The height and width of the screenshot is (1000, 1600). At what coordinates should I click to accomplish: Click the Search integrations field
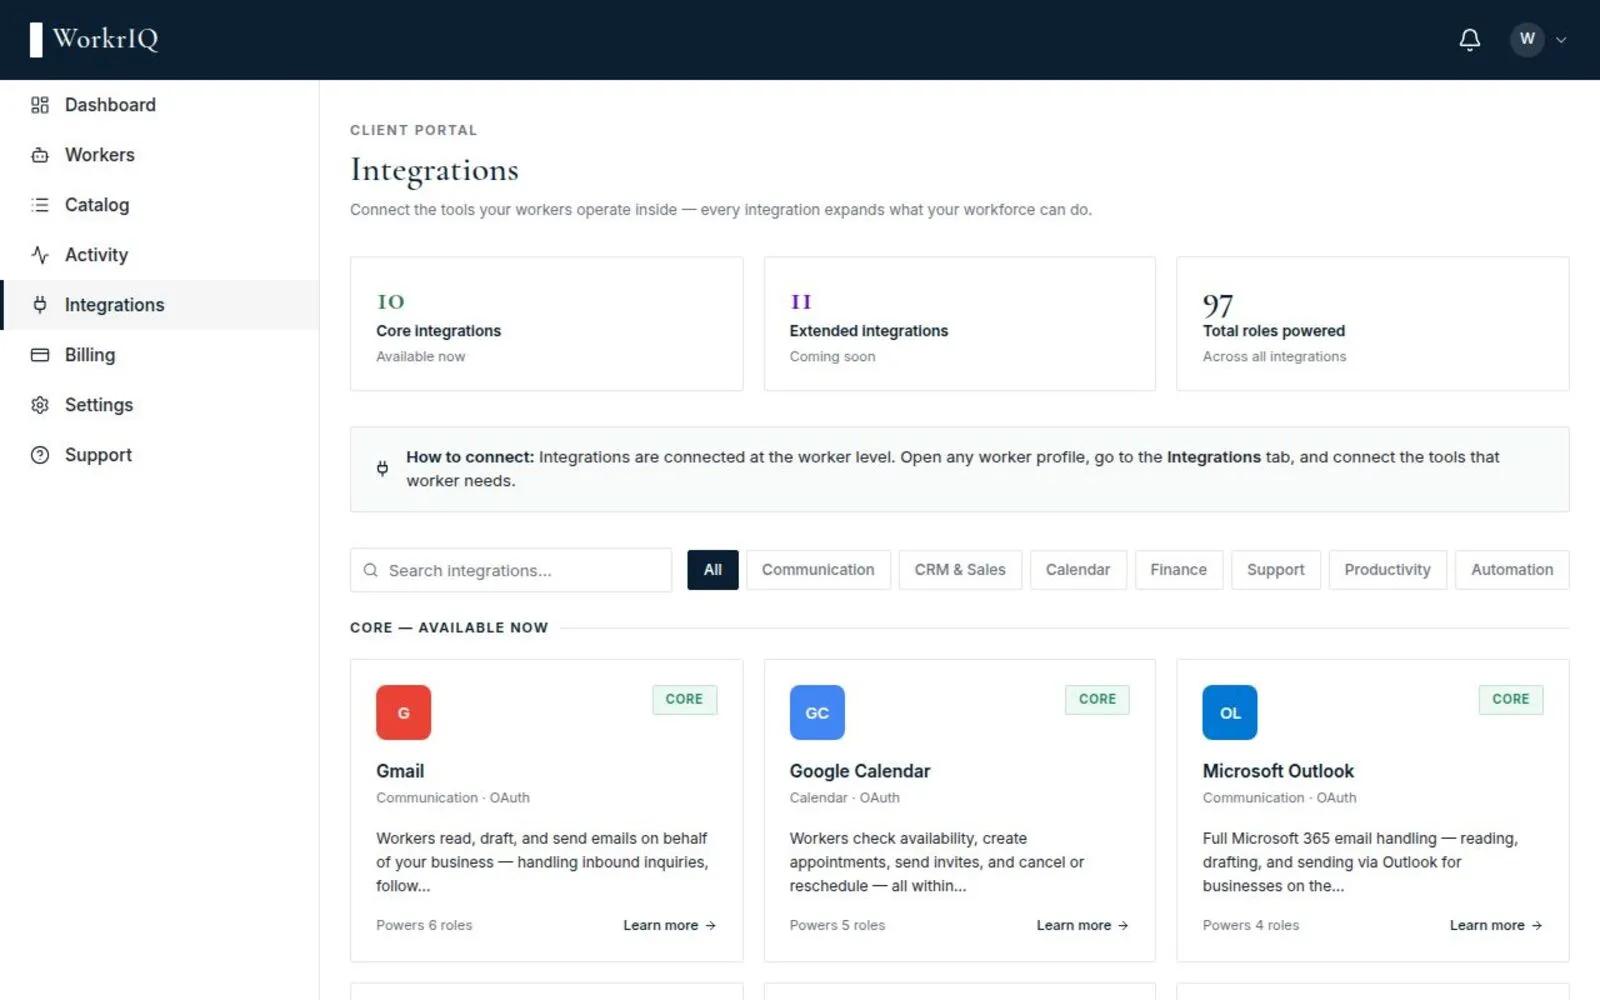tap(511, 570)
